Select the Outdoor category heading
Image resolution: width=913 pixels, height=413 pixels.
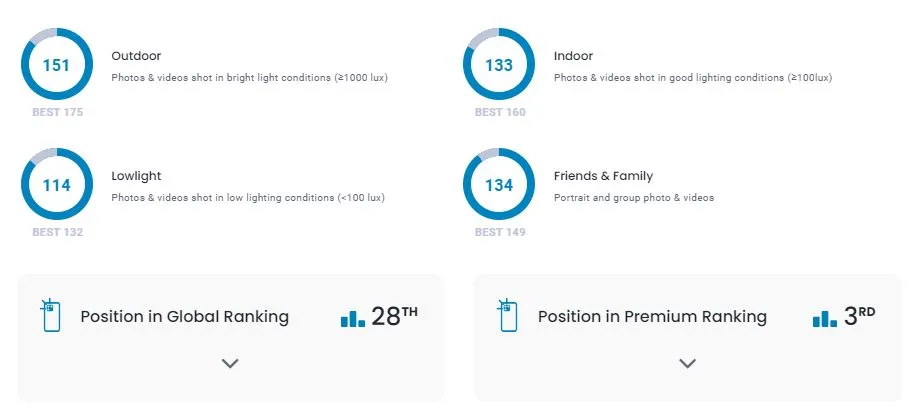click(x=136, y=56)
